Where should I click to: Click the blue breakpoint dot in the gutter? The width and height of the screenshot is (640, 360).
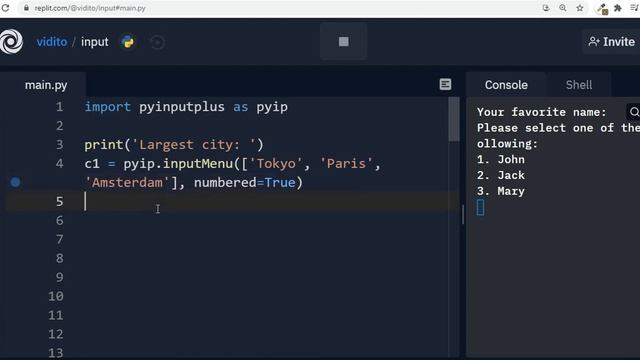point(16,182)
